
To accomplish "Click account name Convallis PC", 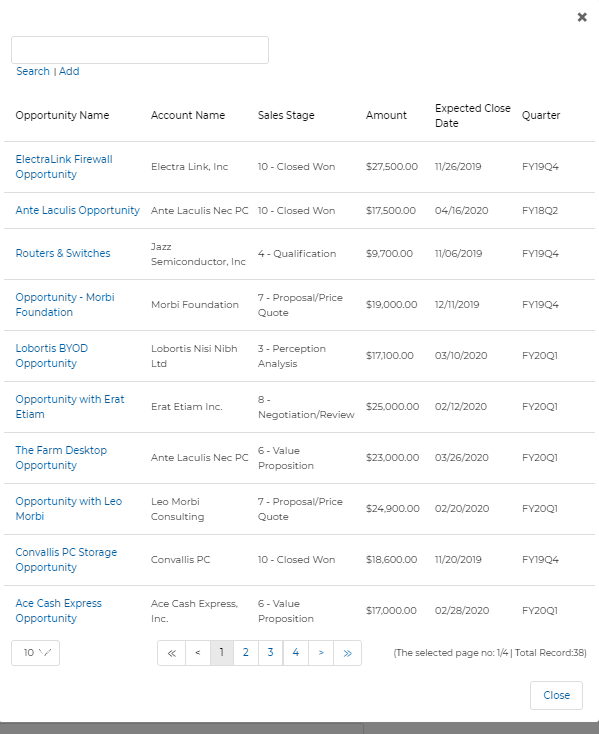I will [181, 560].
